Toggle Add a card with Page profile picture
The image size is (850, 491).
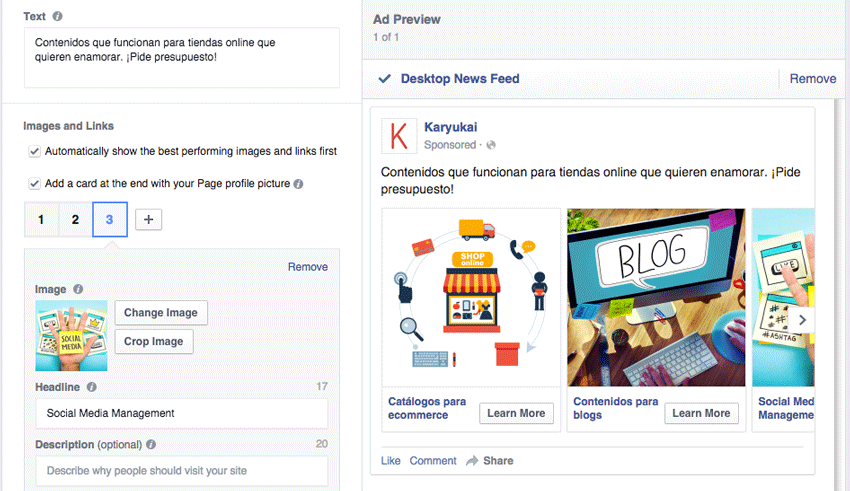(x=34, y=184)
